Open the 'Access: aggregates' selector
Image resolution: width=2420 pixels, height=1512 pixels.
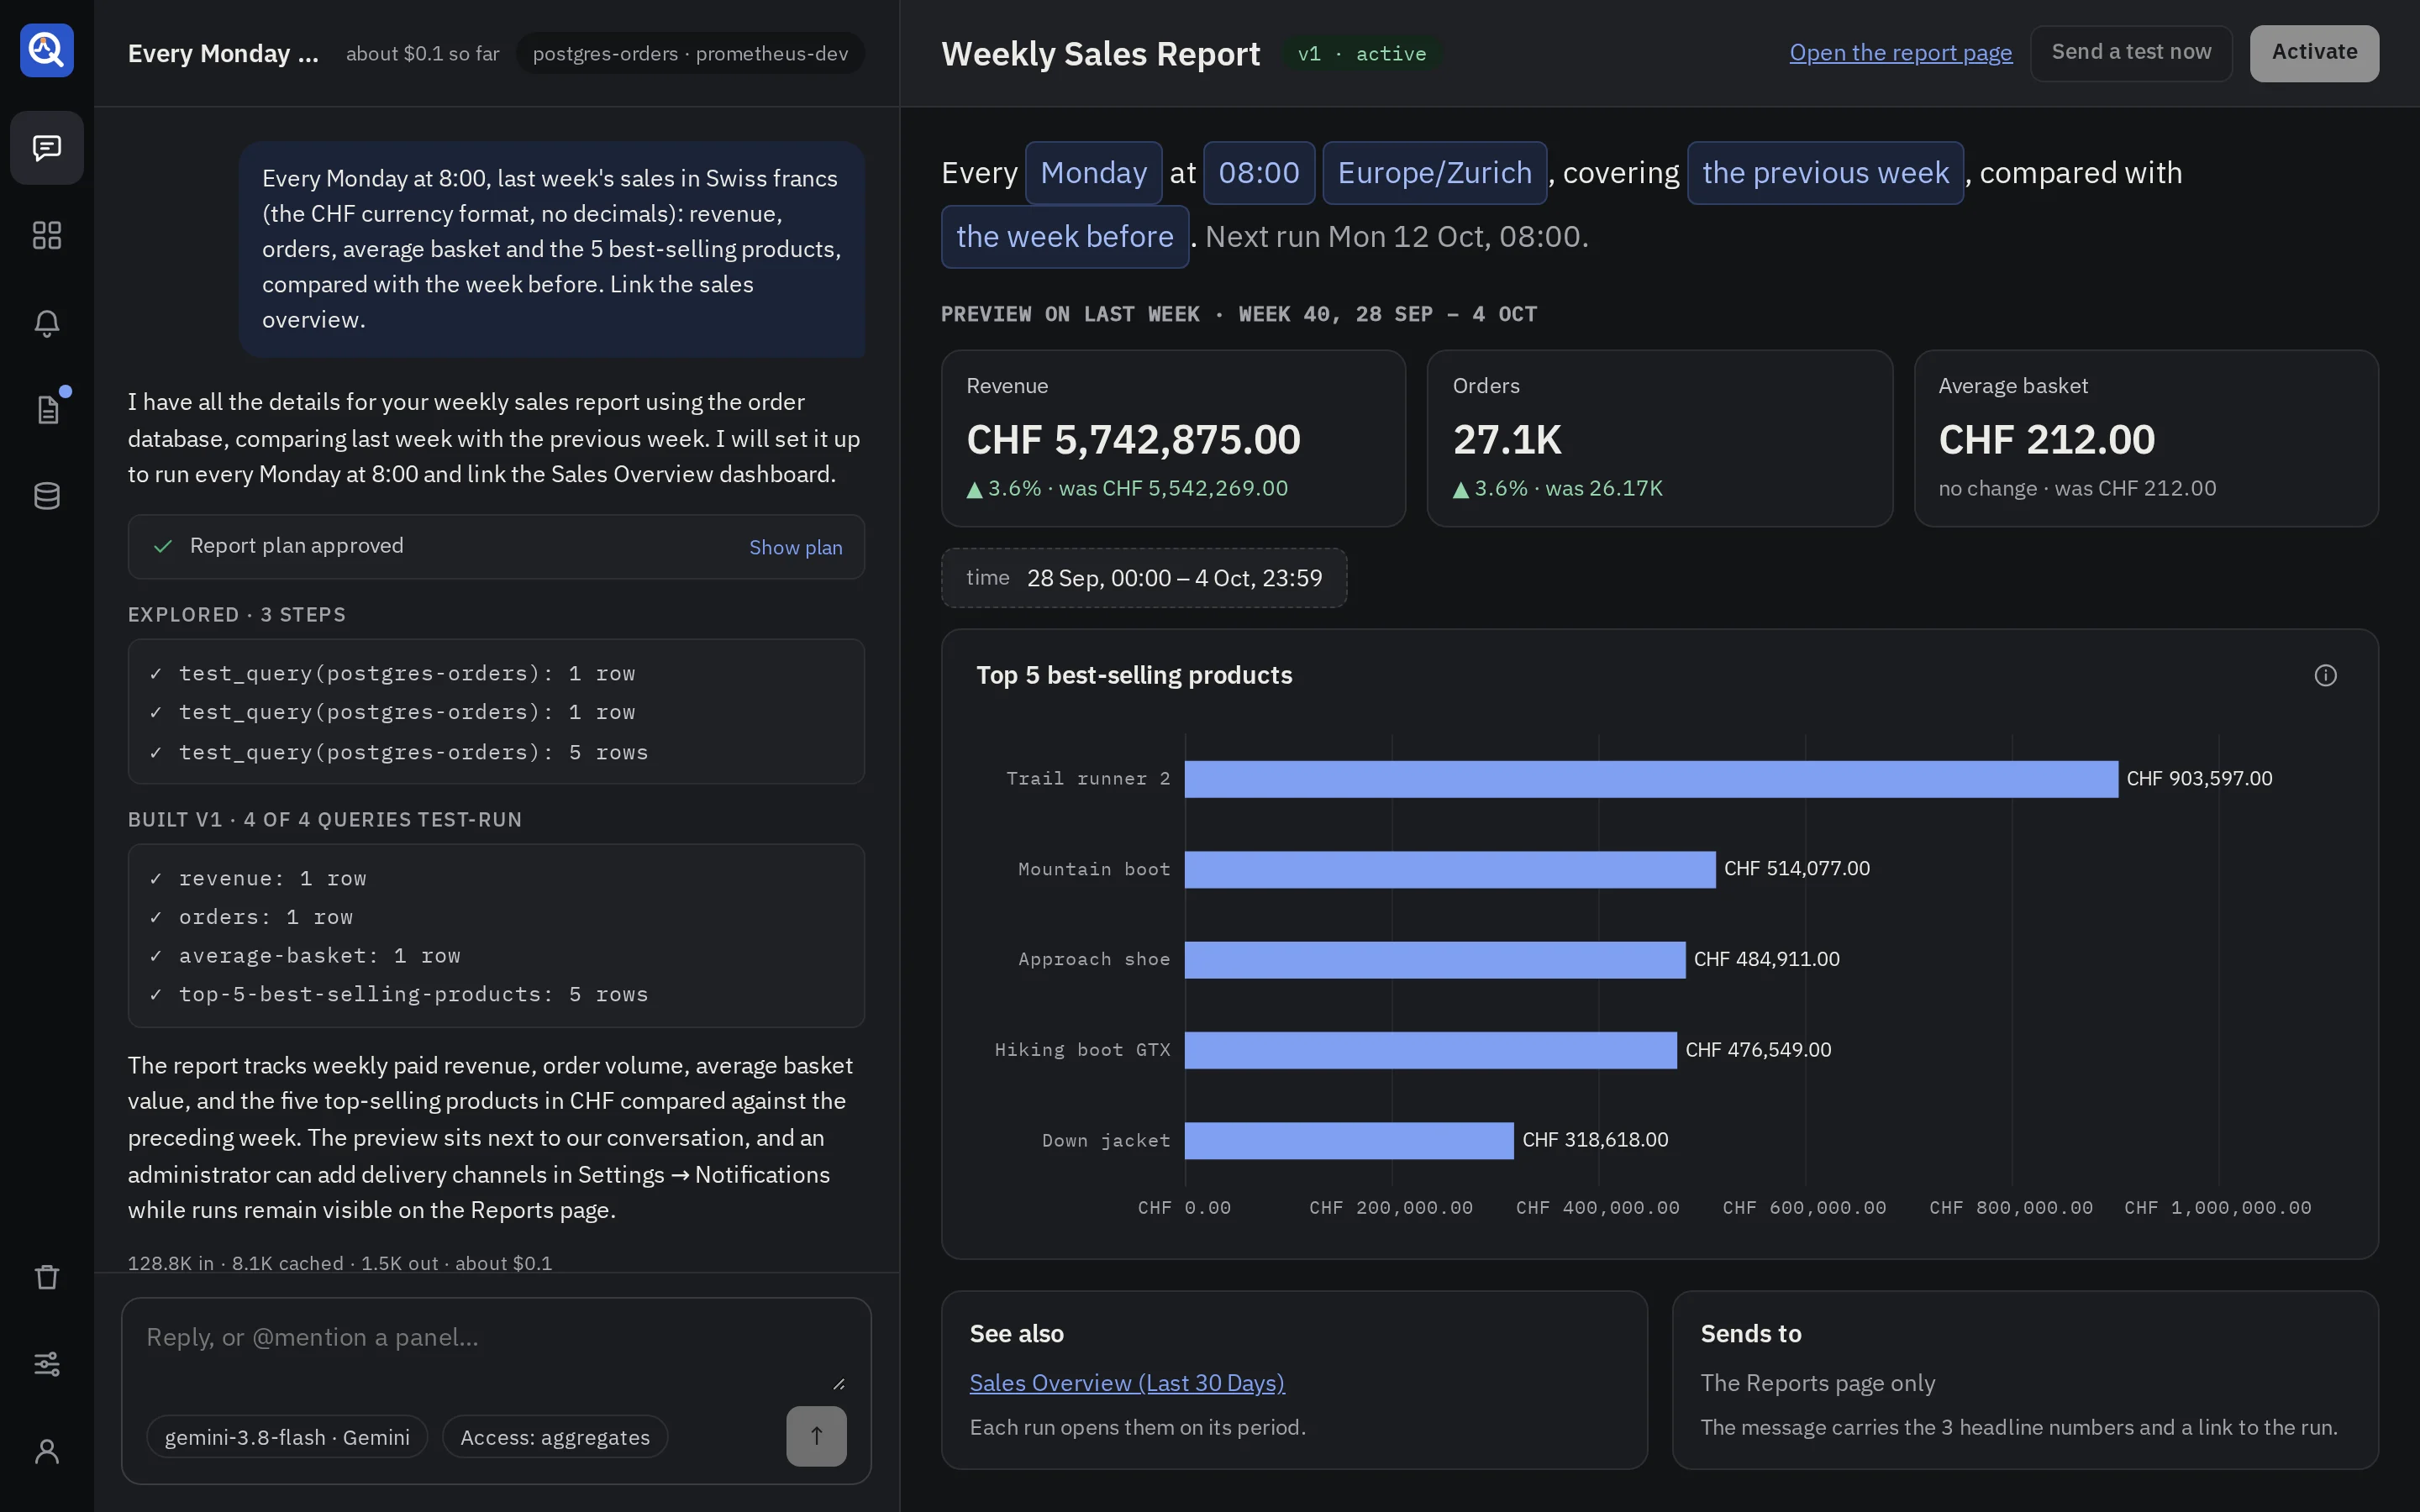click(x=555, y=1437)
